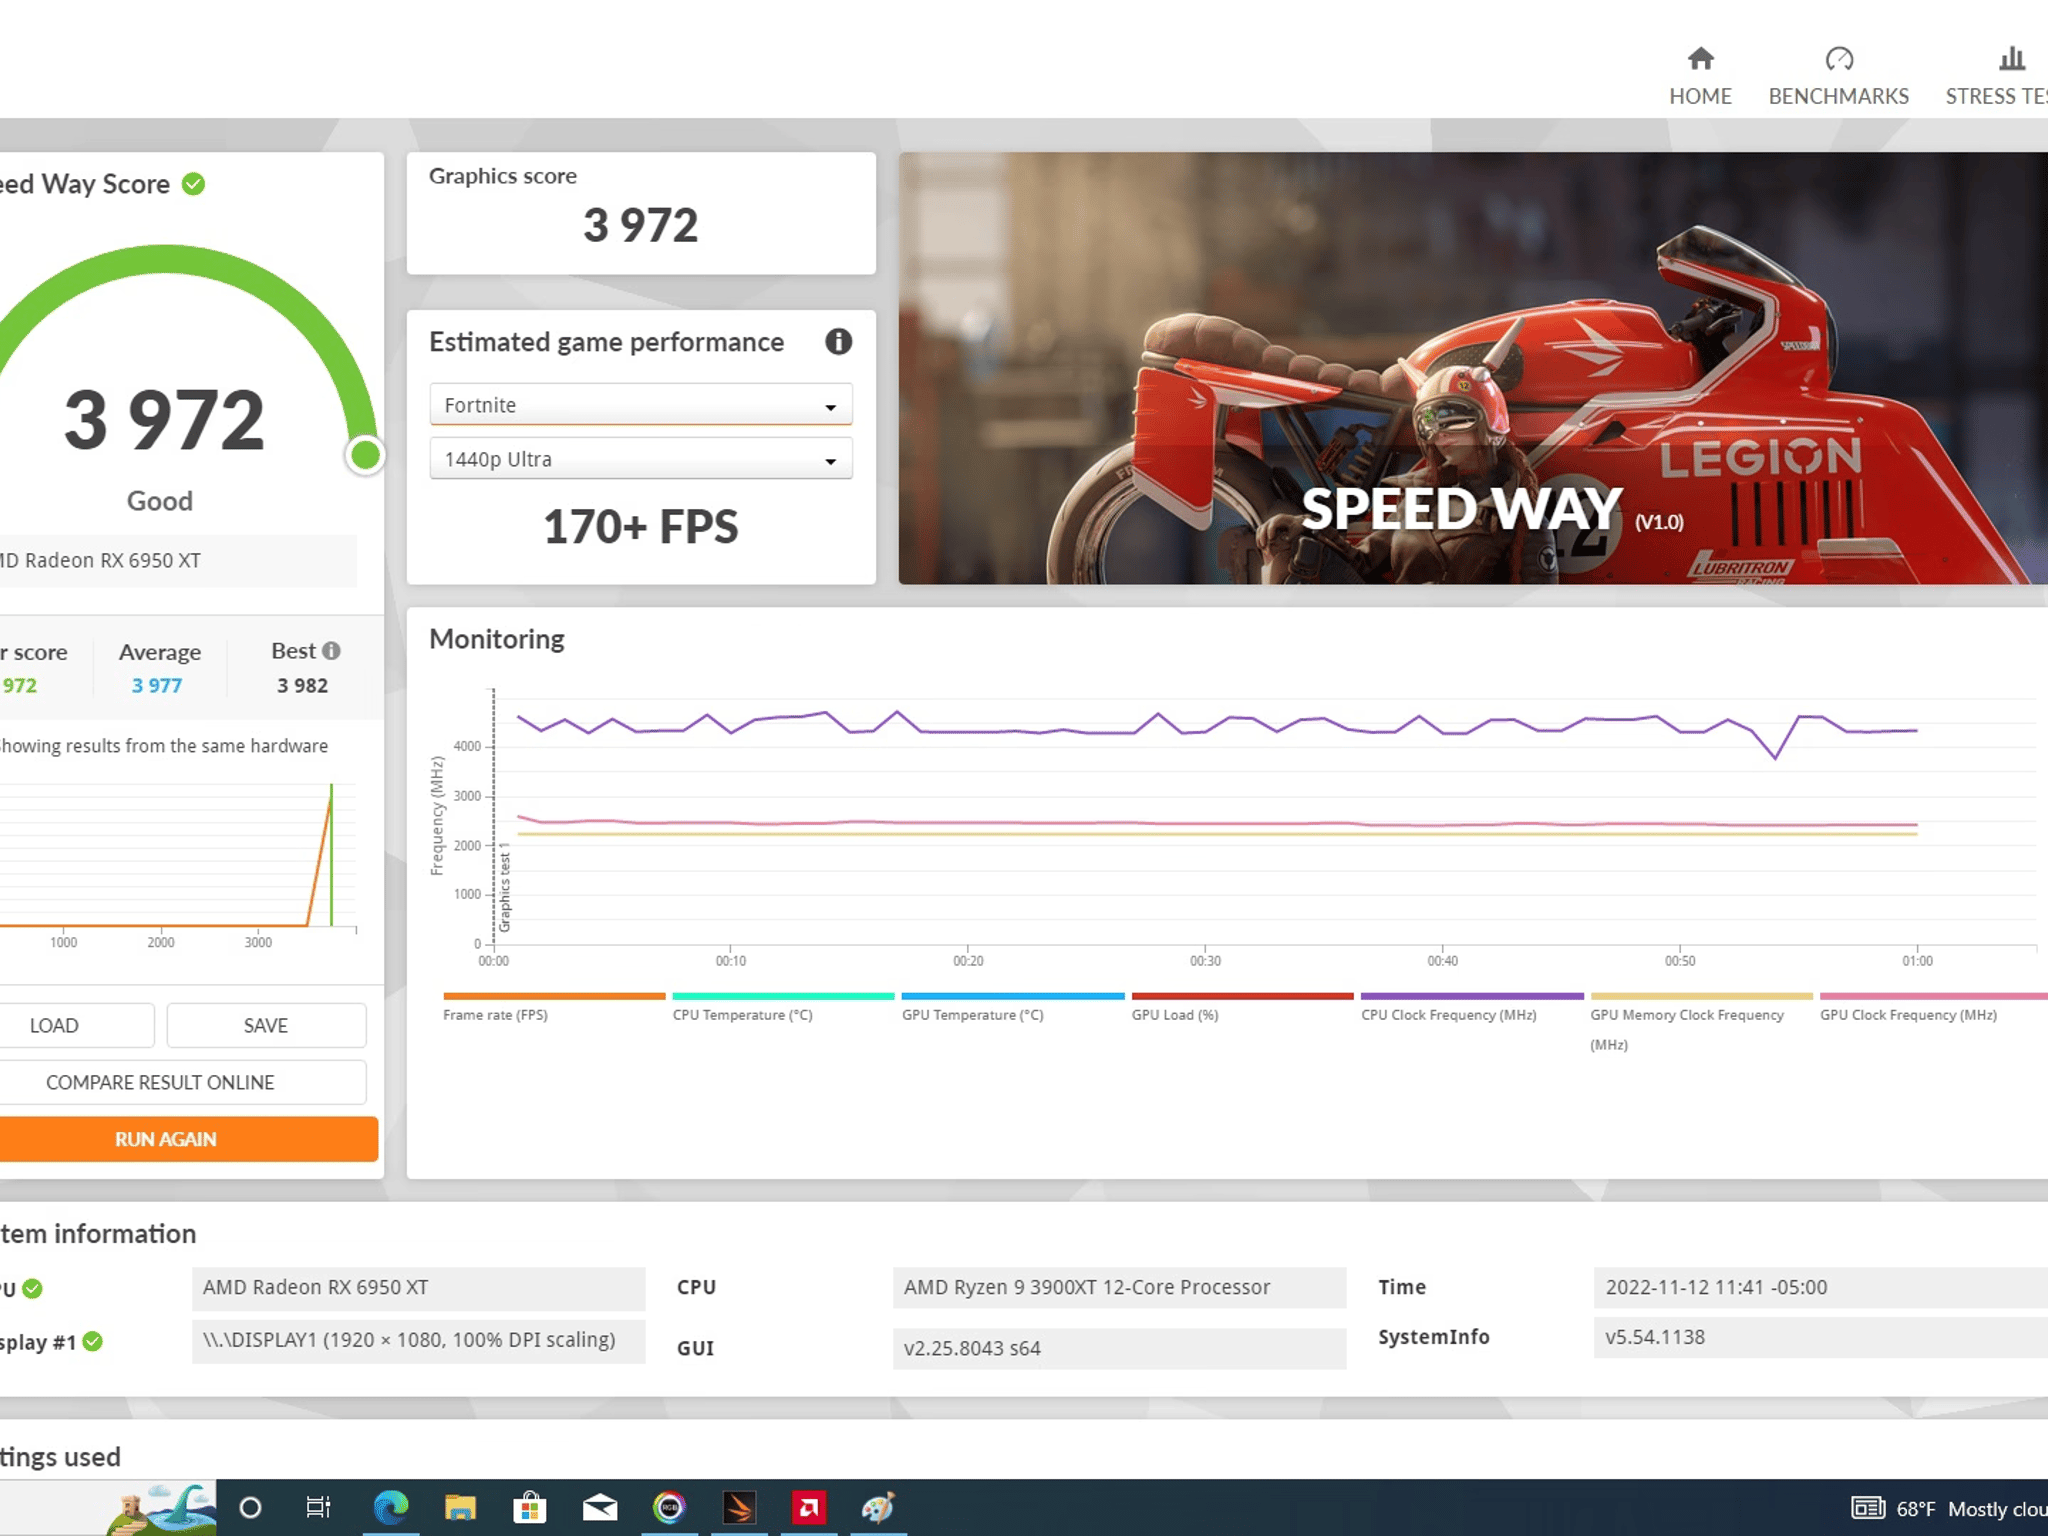The image size is (2048, 1536).
Task: Click the RUN AGAIN button
Action: 188,1139
